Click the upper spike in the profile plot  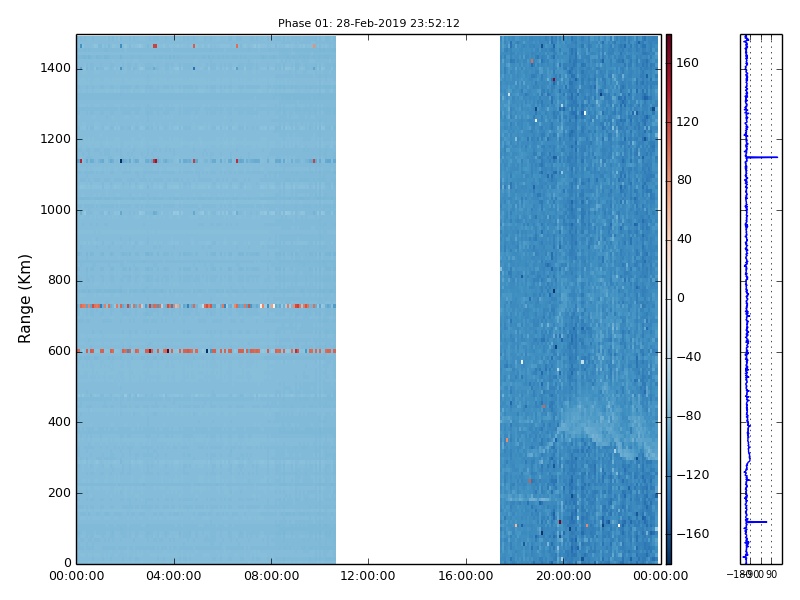pos(762,157)
